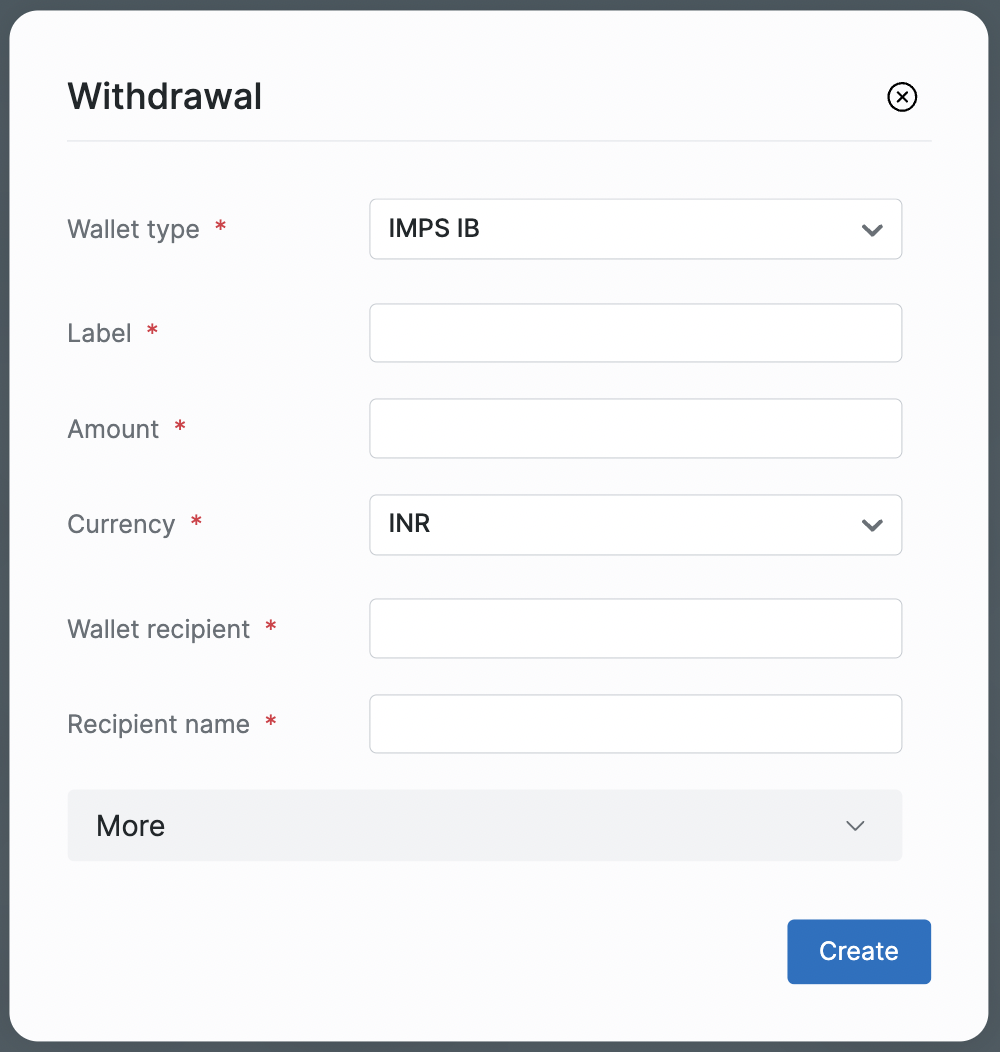Select the Wallet recipient input field

(x=635, y=629)
